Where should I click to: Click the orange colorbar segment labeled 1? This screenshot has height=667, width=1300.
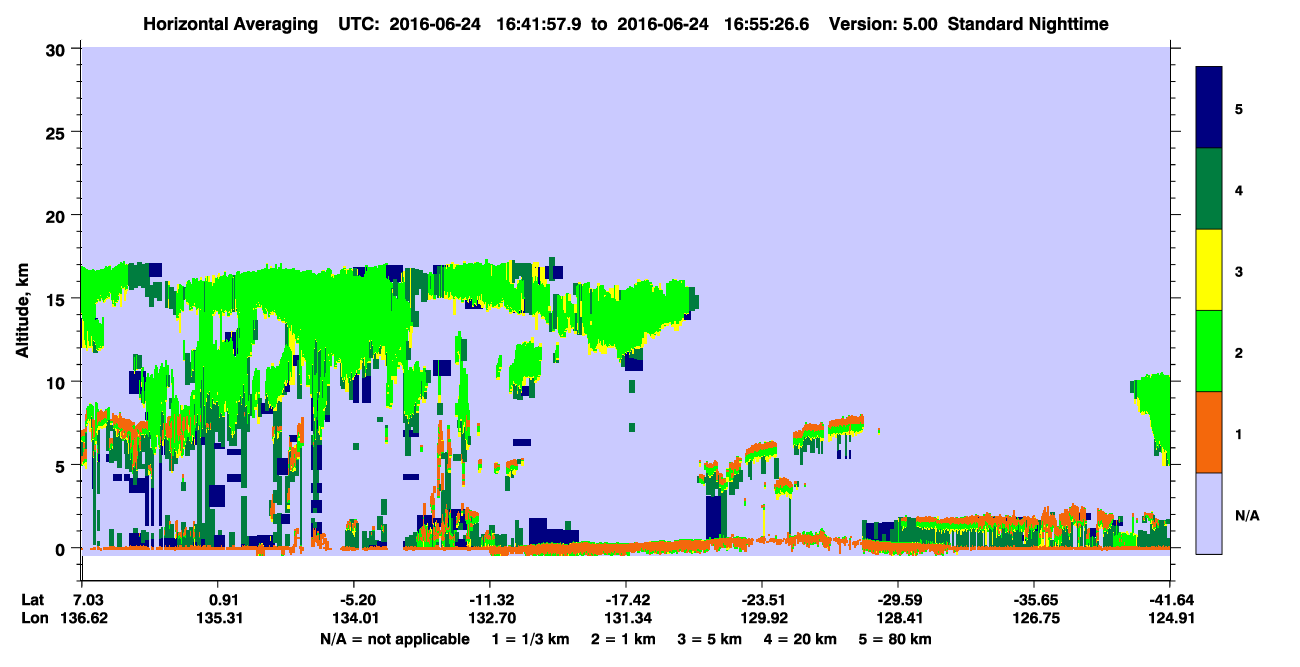click(x=1209, y=432)
